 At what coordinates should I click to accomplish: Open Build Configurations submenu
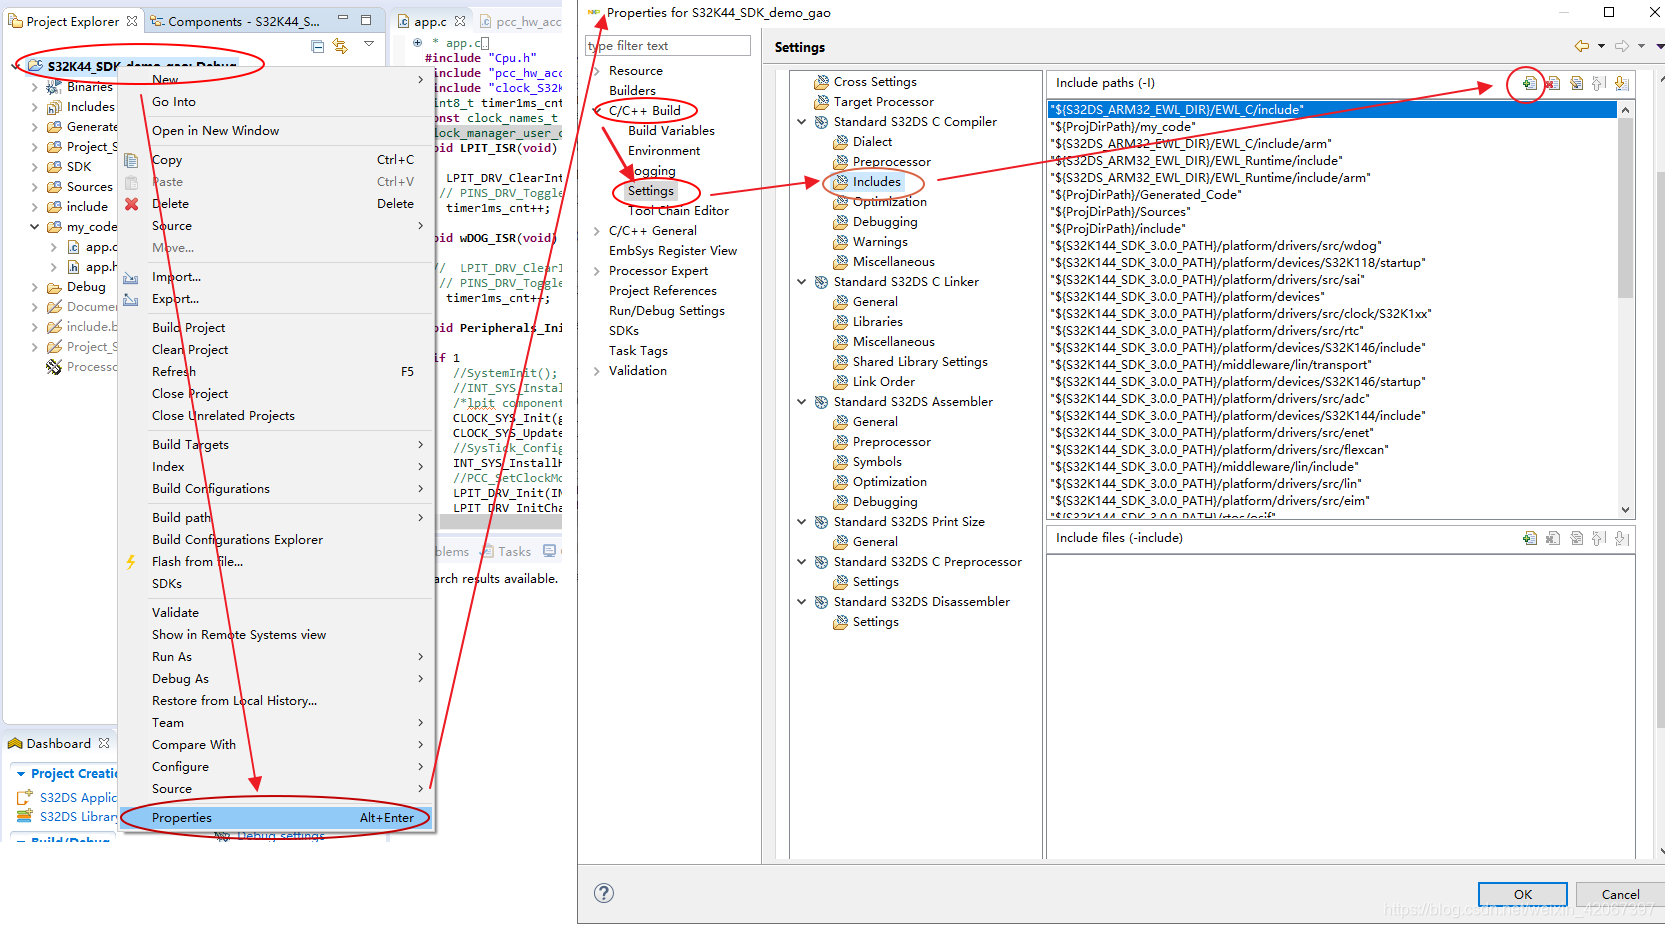[x=276, y=489]
